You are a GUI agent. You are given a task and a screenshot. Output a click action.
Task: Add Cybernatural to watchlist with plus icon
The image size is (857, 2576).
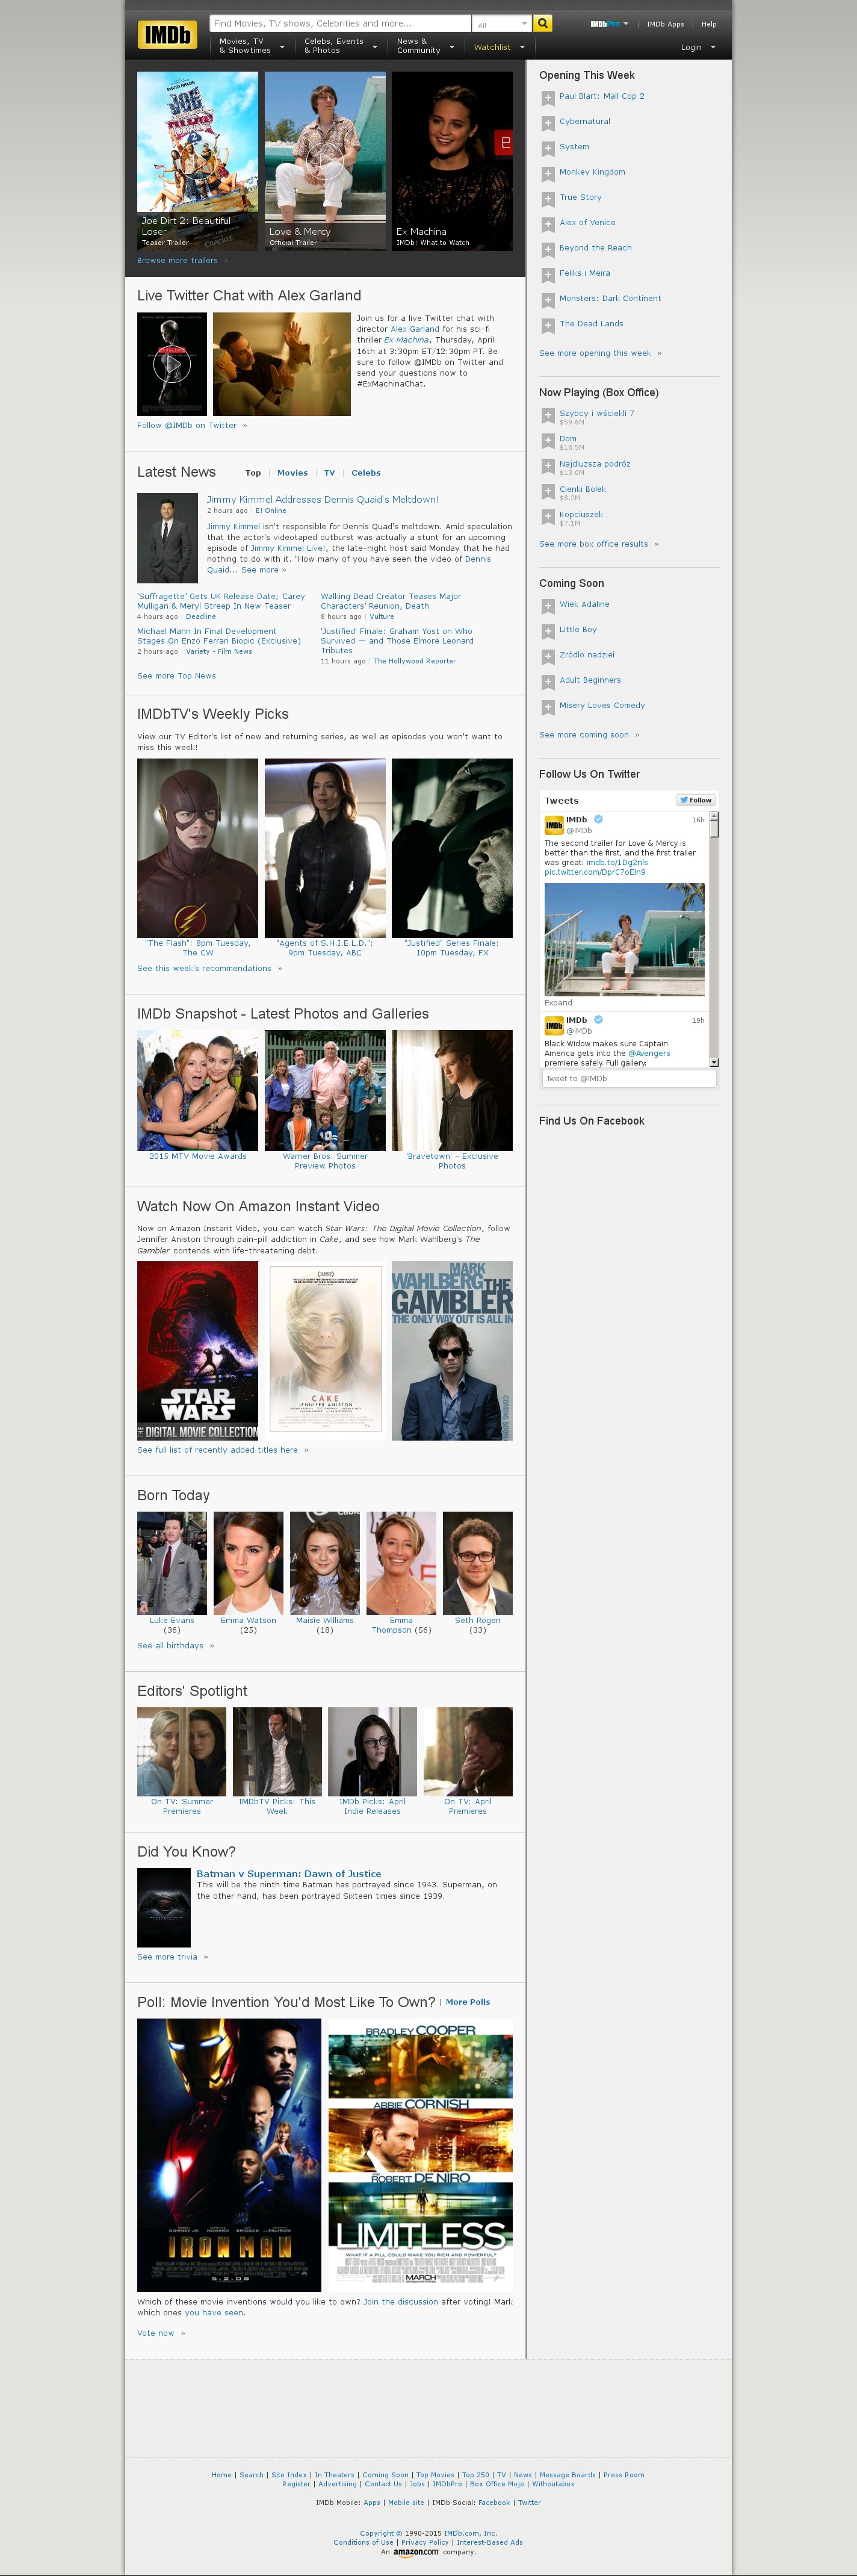[x=548, y=123]
